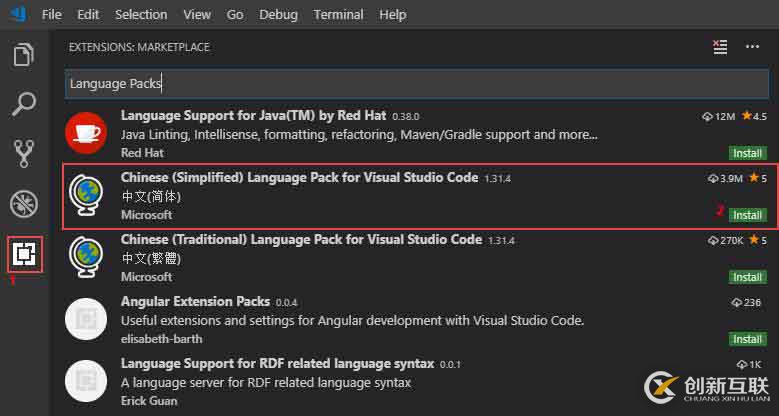This screenshot has width=779, height=416.
Task: Open the Debug menu
Action: click(x=278, y=15)
